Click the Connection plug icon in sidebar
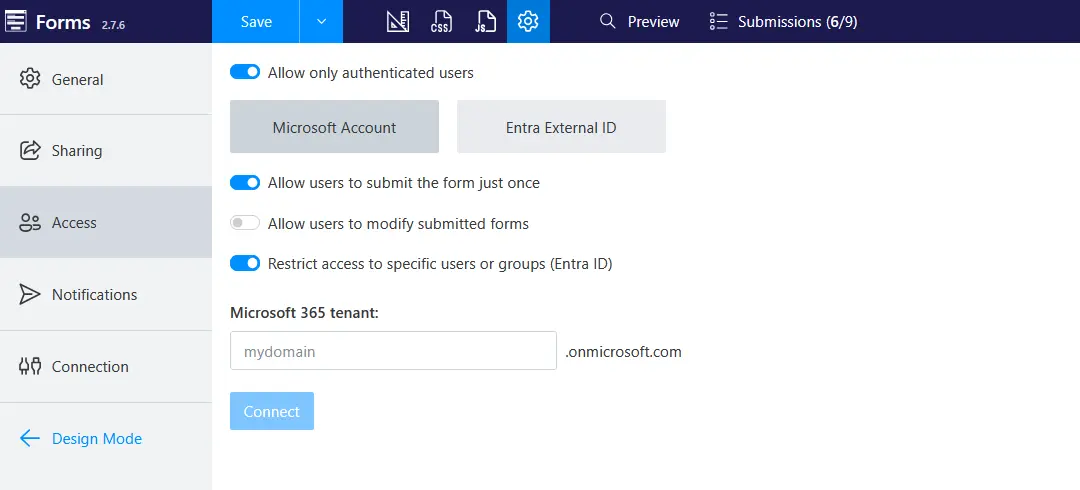Viewport: 1080px width, 490px height. tap(30, 366)
